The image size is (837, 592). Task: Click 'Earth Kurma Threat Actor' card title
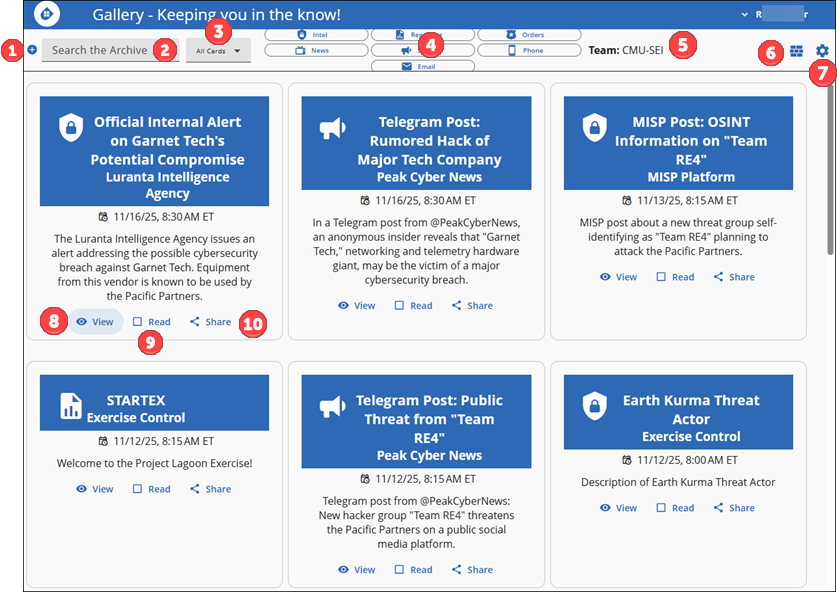[x=691, y=410]
